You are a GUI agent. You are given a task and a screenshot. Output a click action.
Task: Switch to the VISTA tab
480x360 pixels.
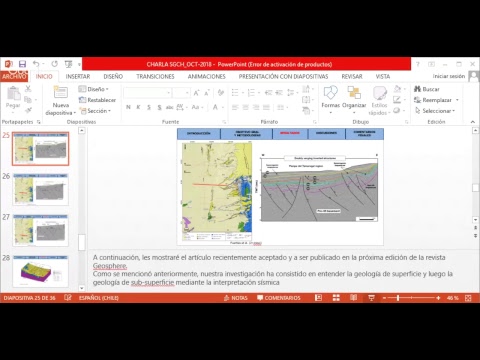click(383, 76)
